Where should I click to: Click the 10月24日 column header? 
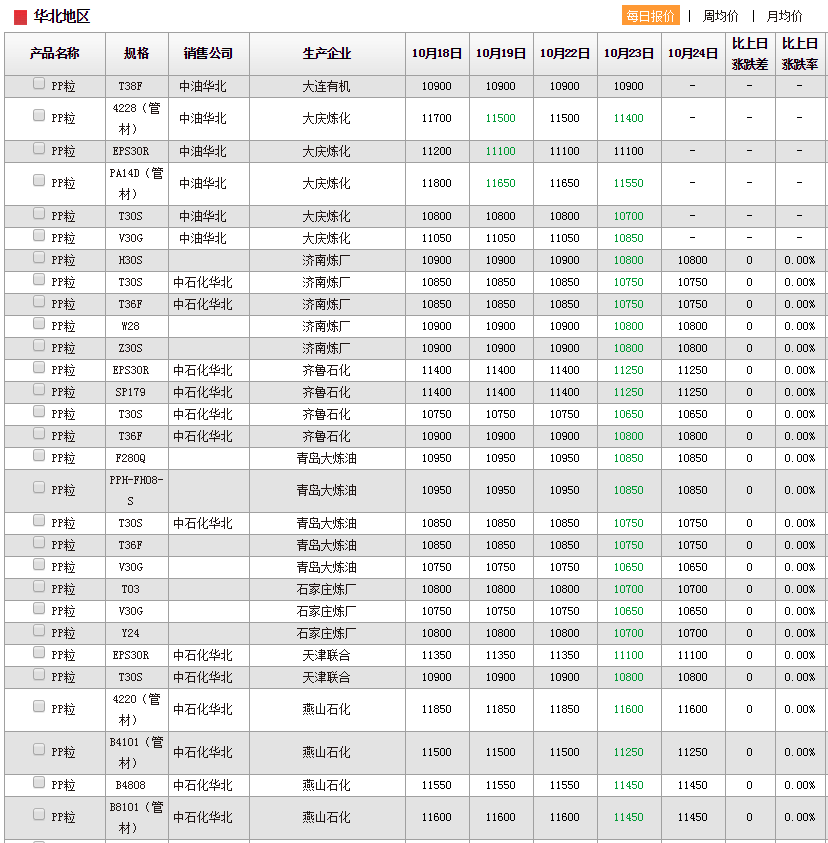tap(693, 54)
